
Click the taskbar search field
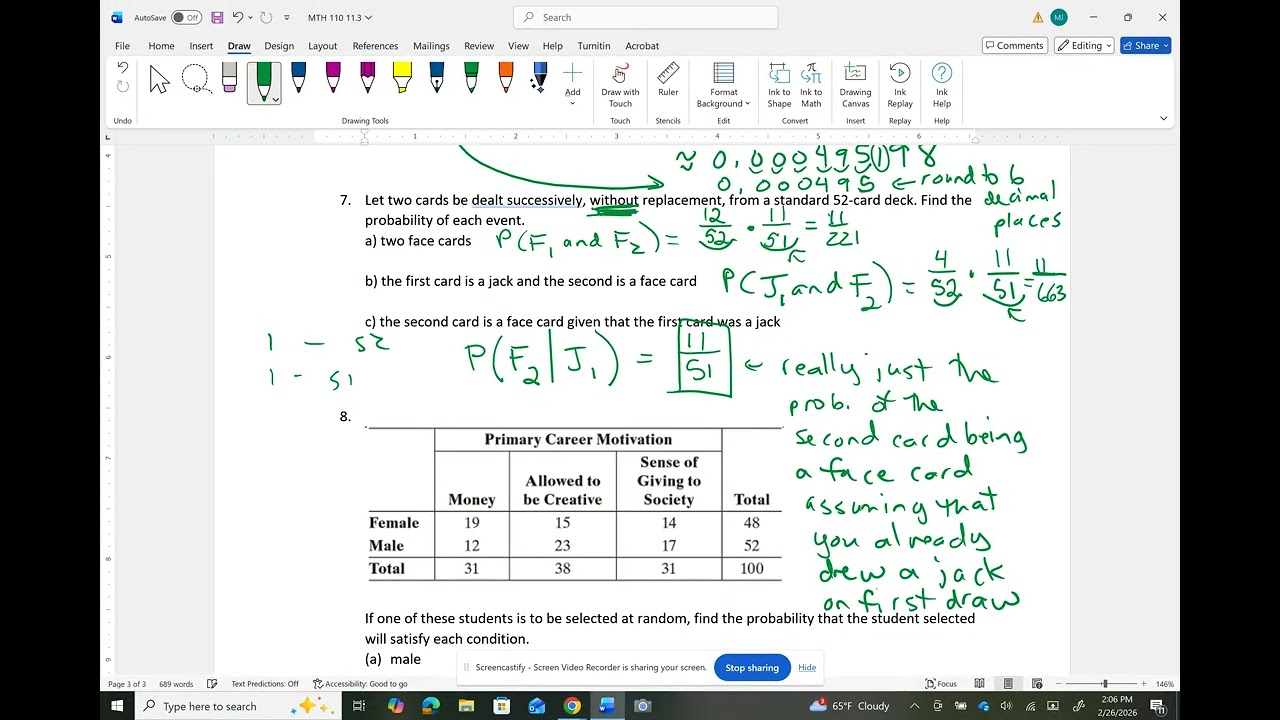click(x=238, y=706)
